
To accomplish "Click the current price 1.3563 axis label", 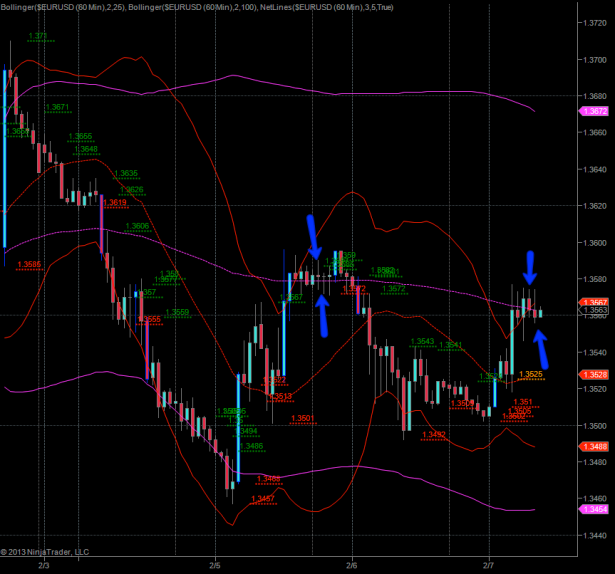I will [x=594, y=311].
